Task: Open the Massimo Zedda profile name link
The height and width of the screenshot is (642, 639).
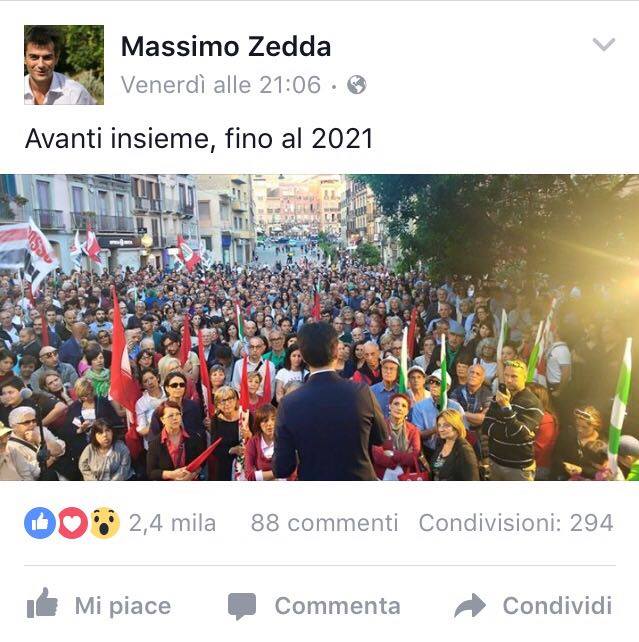Action: click(226, 46)
